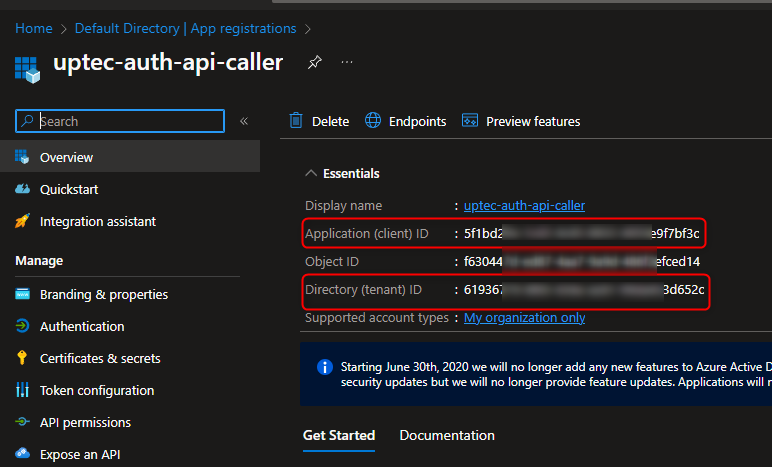Switch to the Documentation tab

click(x=447, y=435)
